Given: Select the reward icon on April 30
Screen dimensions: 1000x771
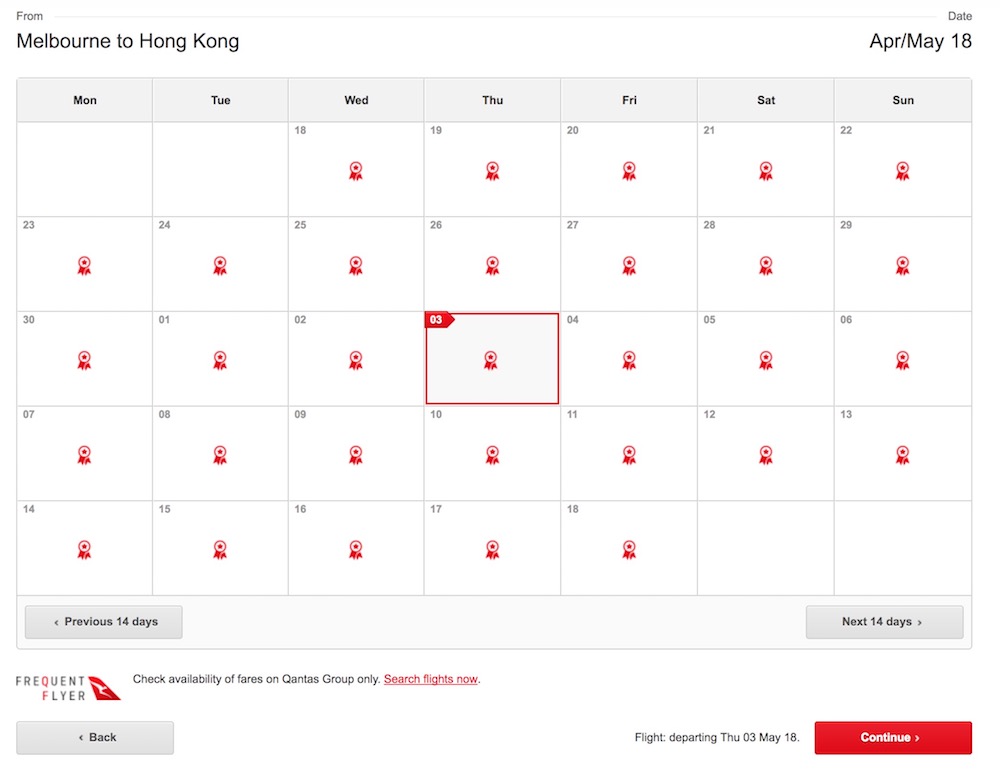Looking at the screenshot, I should pos(84,360).
